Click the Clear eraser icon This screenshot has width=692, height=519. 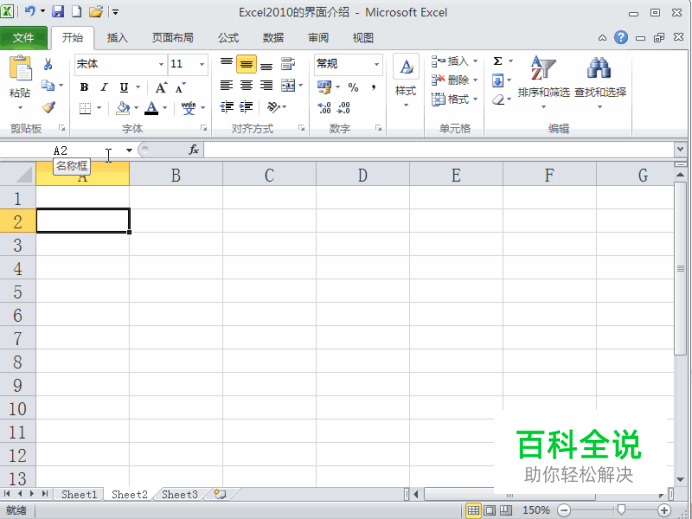[x=498, y=100]
